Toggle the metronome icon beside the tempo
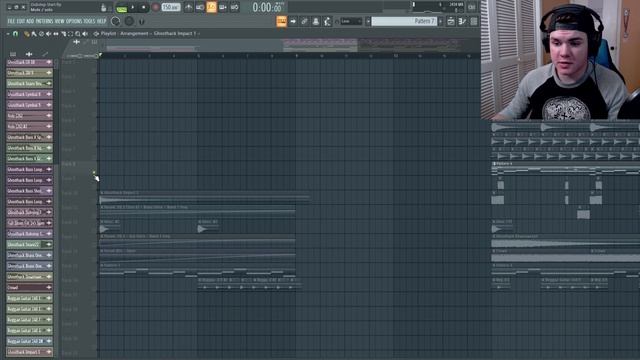This screenshot has width=640, height=360. [188, 7]
